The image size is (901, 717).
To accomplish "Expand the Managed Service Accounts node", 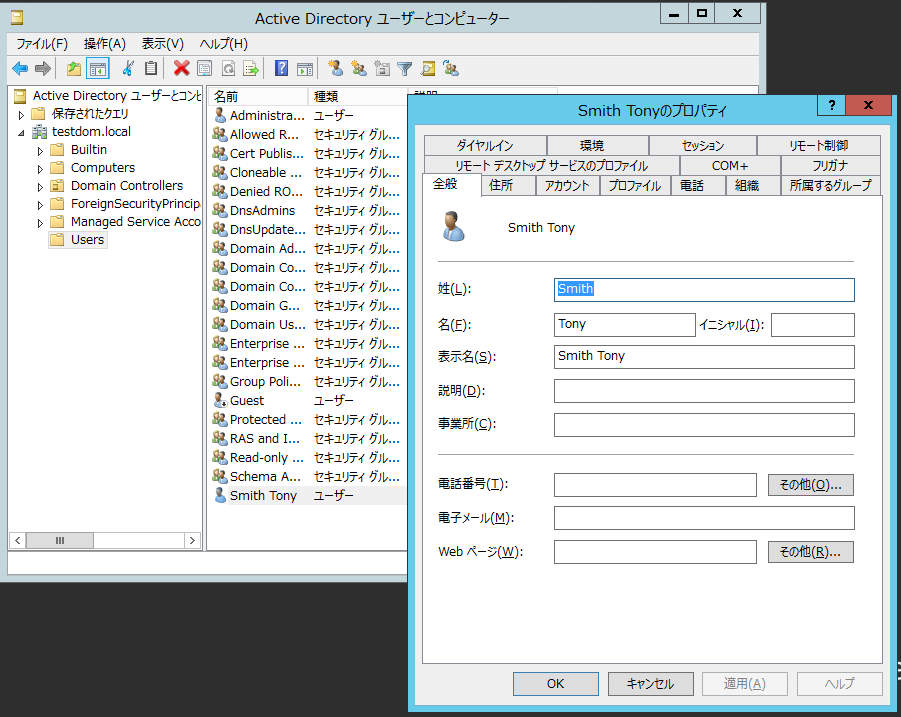I will (x=40, y=223).
